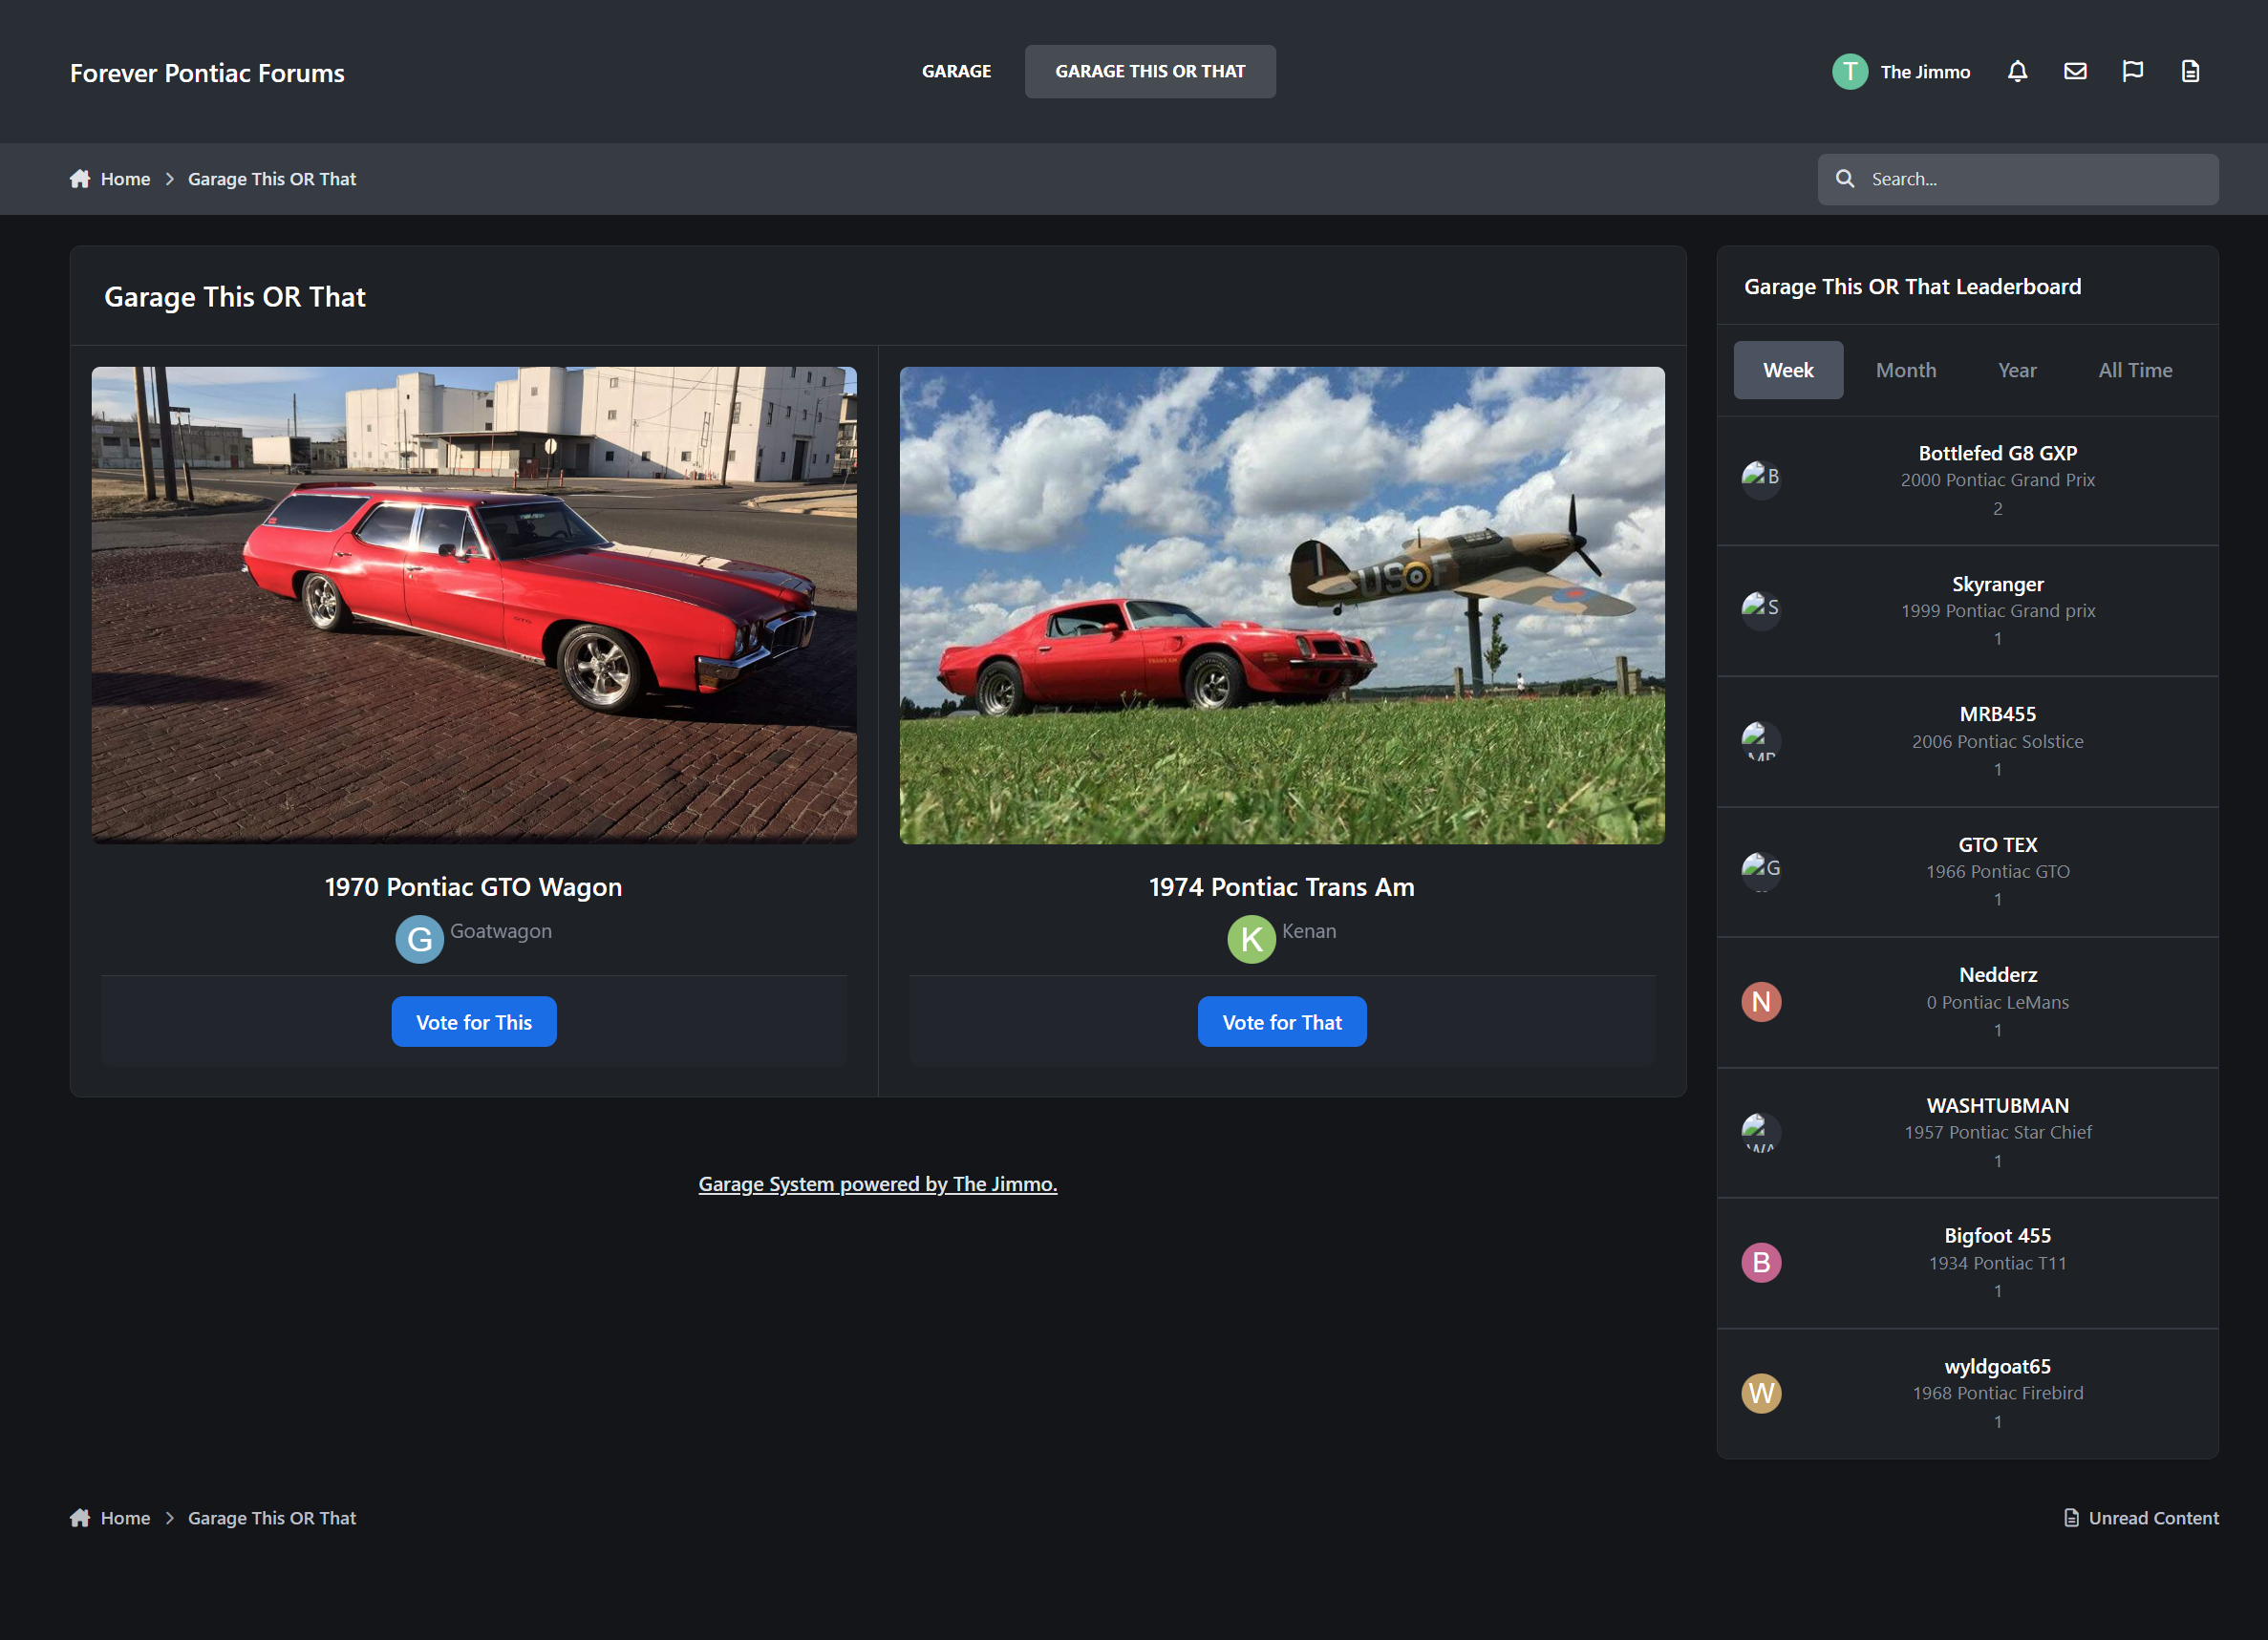Vote for This GTO Wagon

click(x=473, y=1022)
